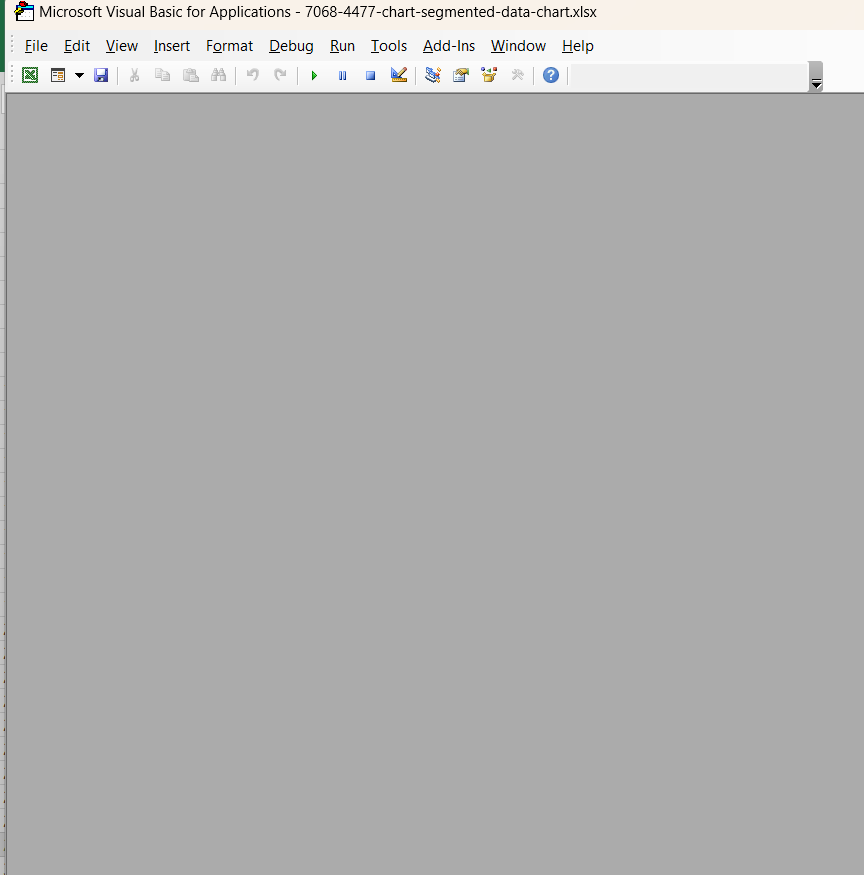This screenshot has height=875, width=864.
Task: Click the Break pause icon
Action: (343, 75)
